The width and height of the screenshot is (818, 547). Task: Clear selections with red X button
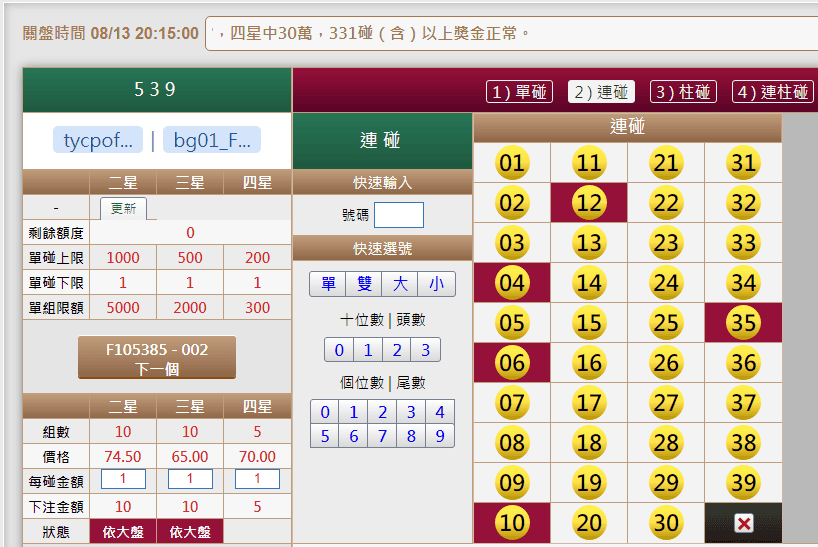743,523
